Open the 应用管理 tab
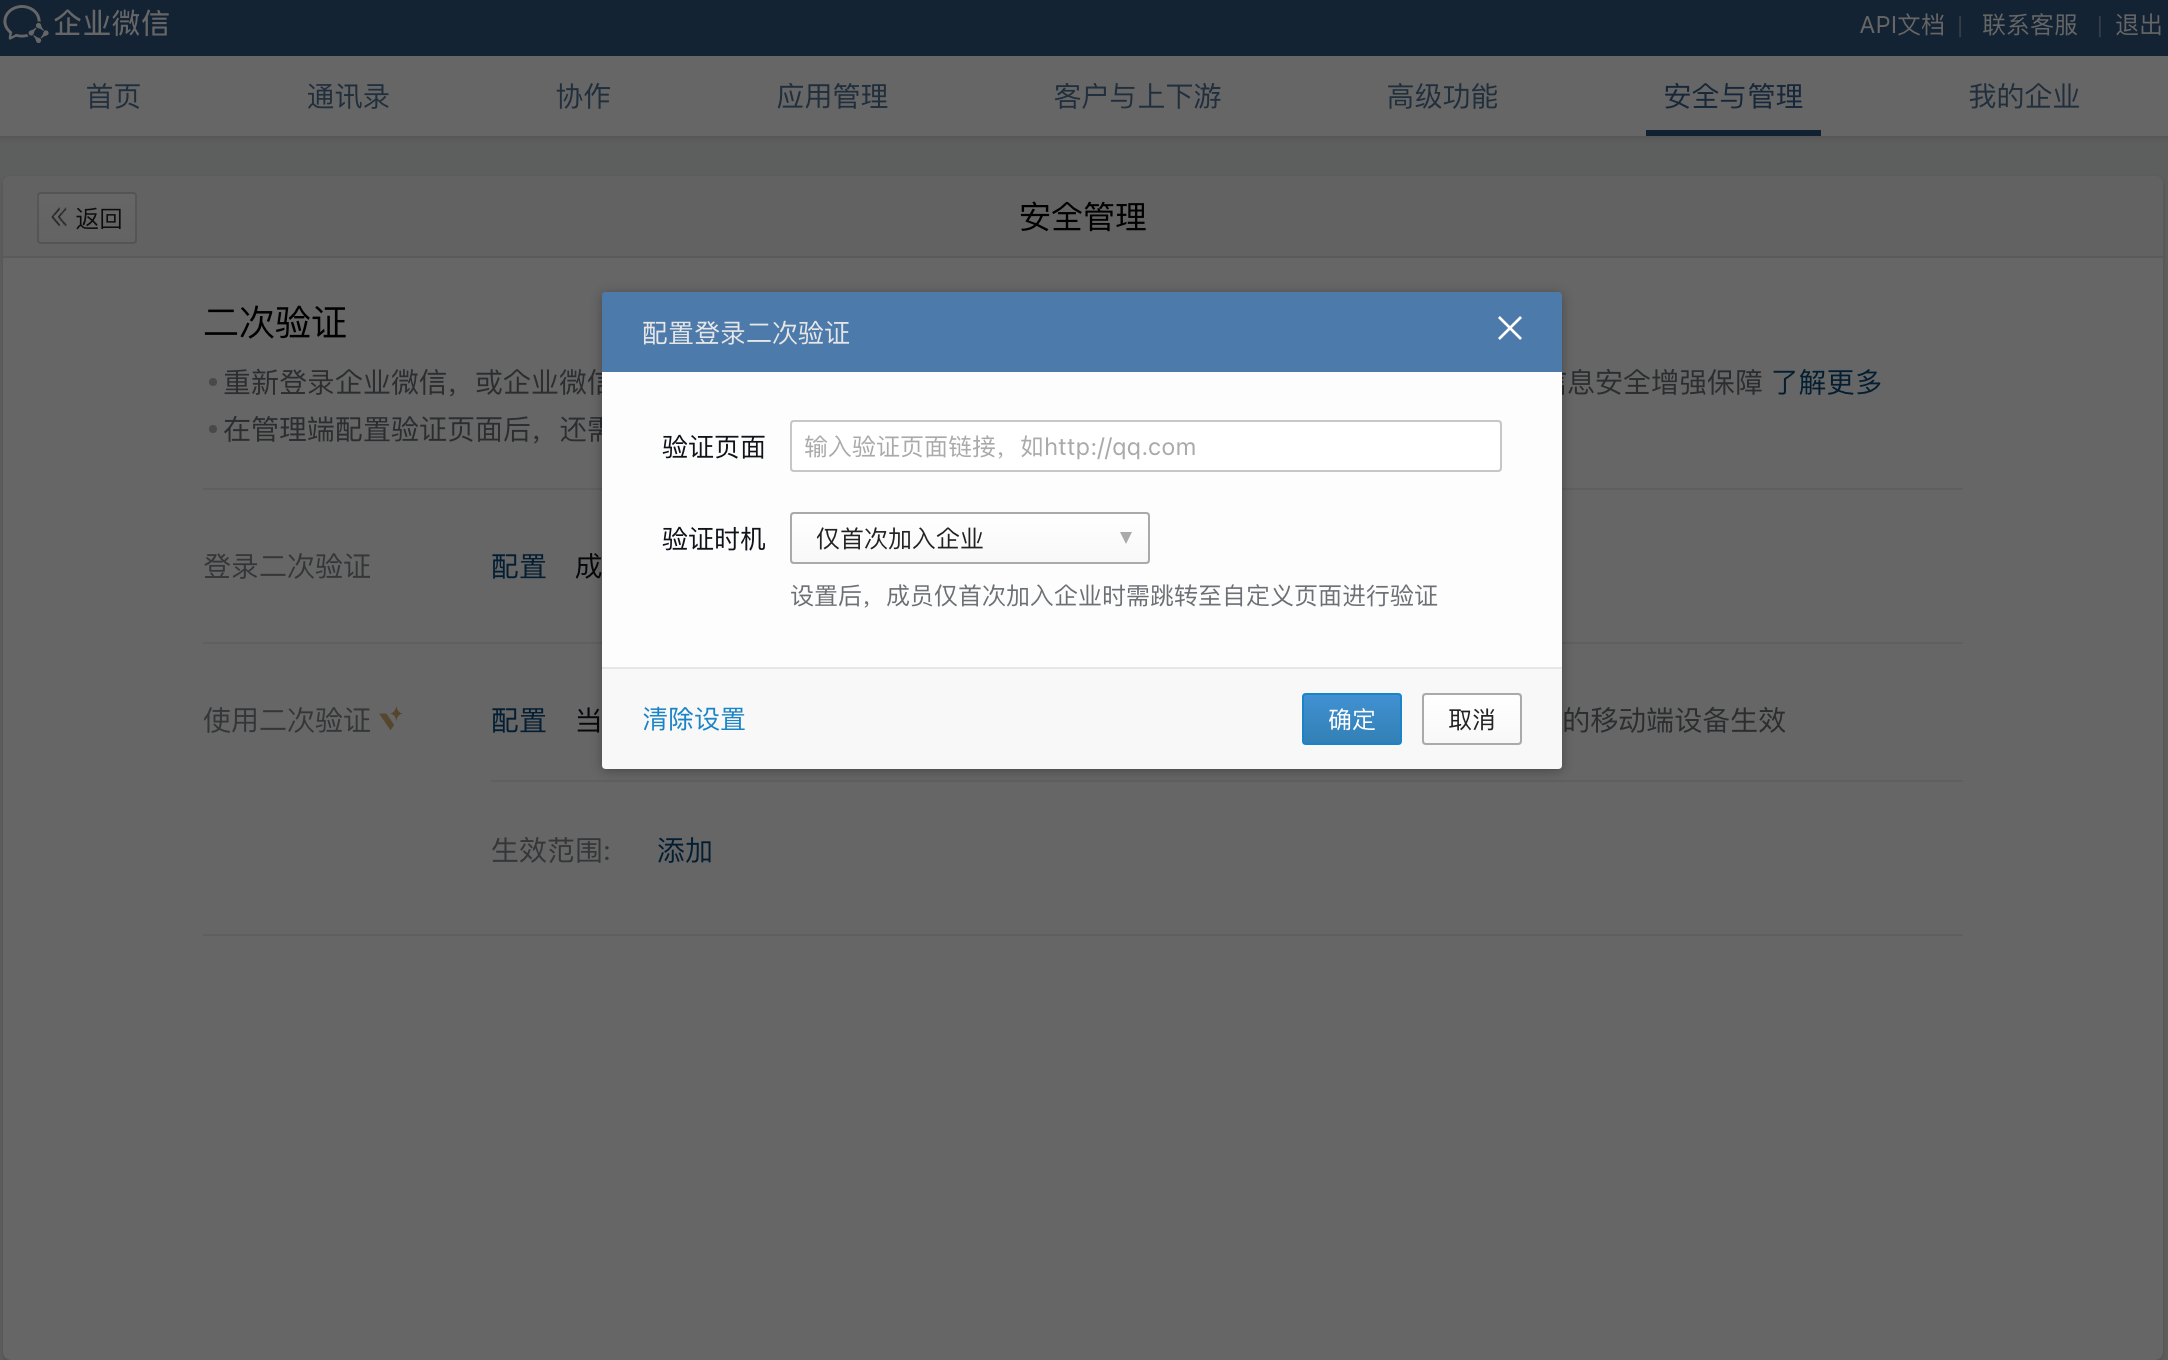 832,96
